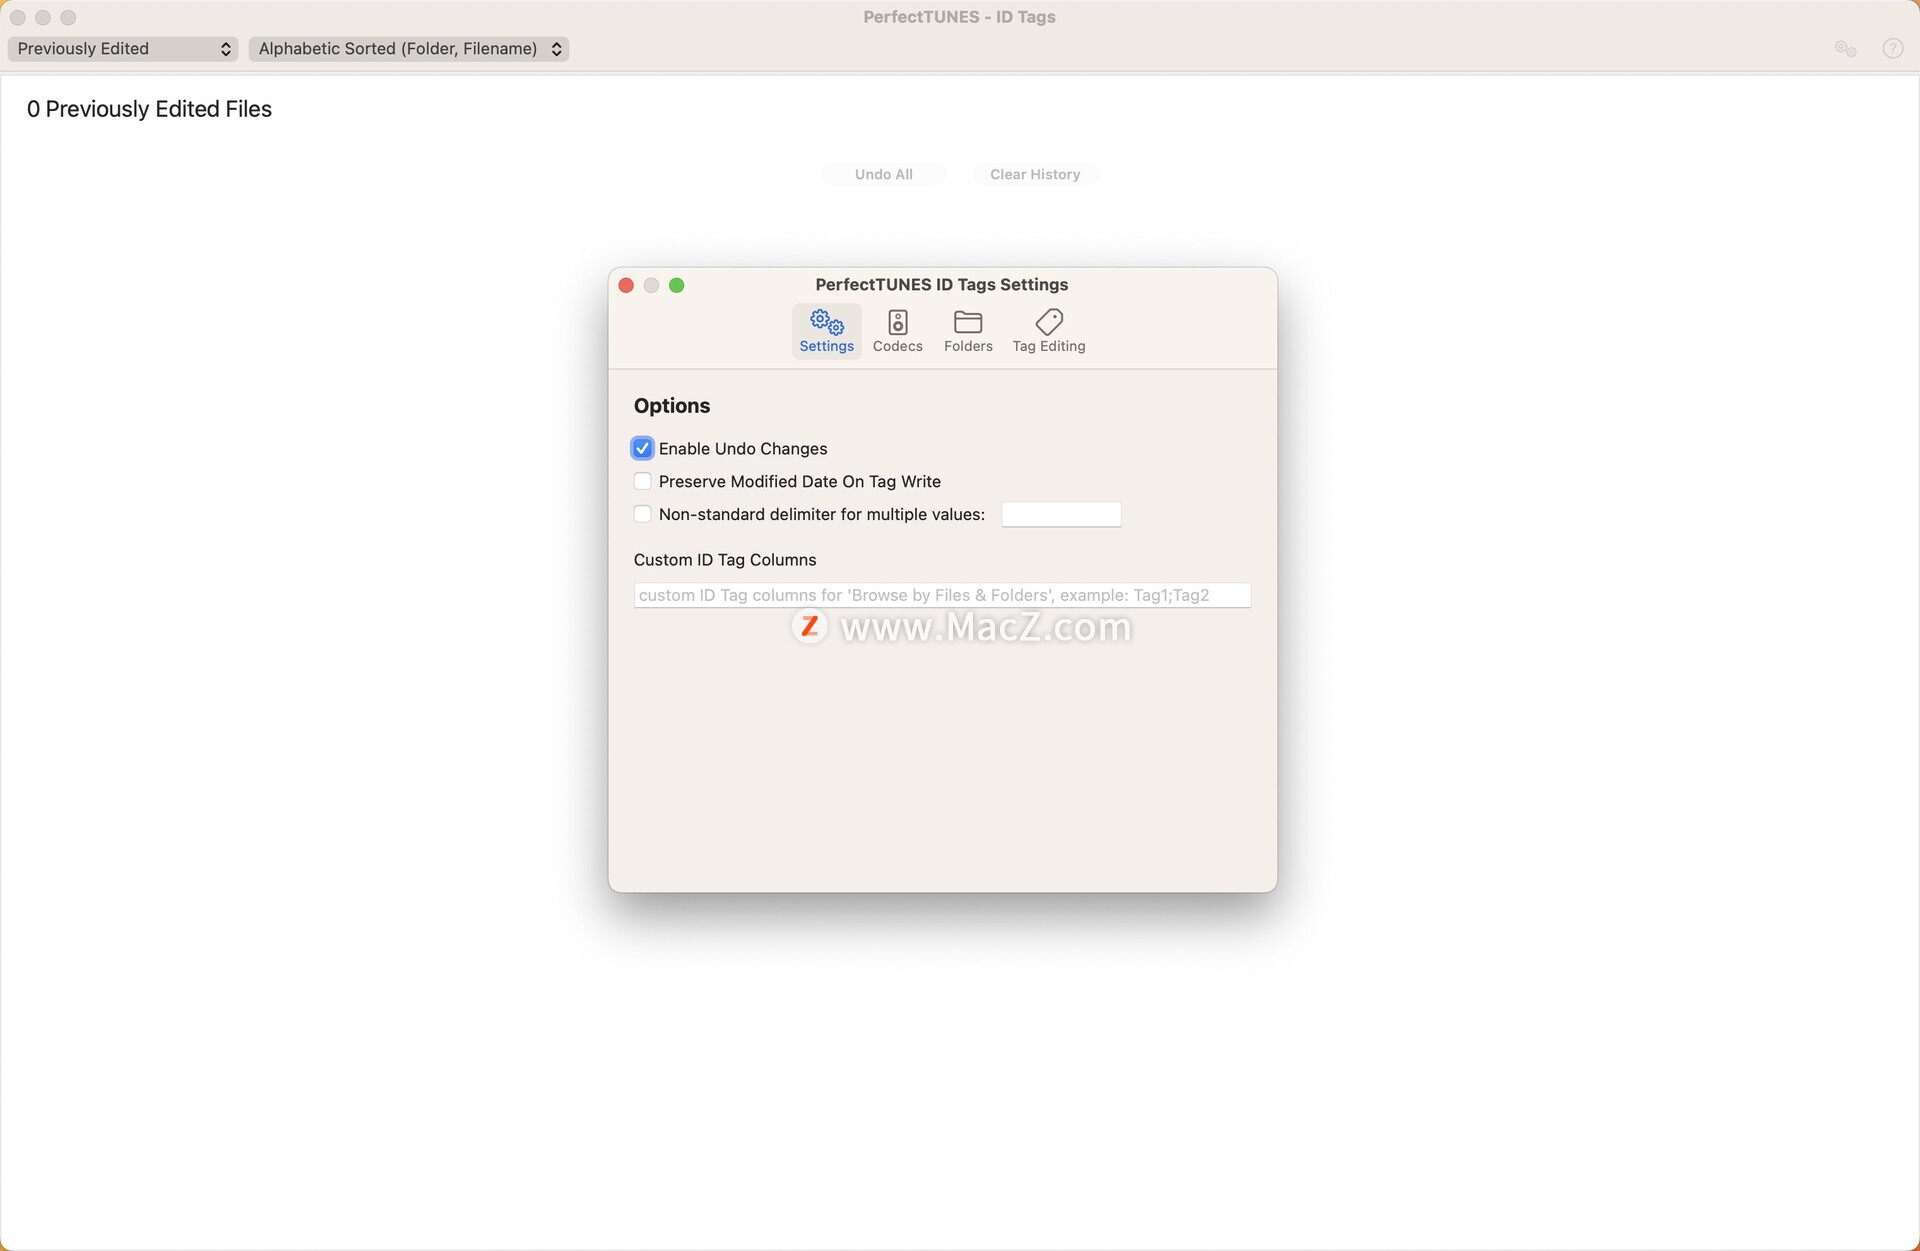
Task: Click the 0 Previously Edited Files heading
Action: pos(149,109)
